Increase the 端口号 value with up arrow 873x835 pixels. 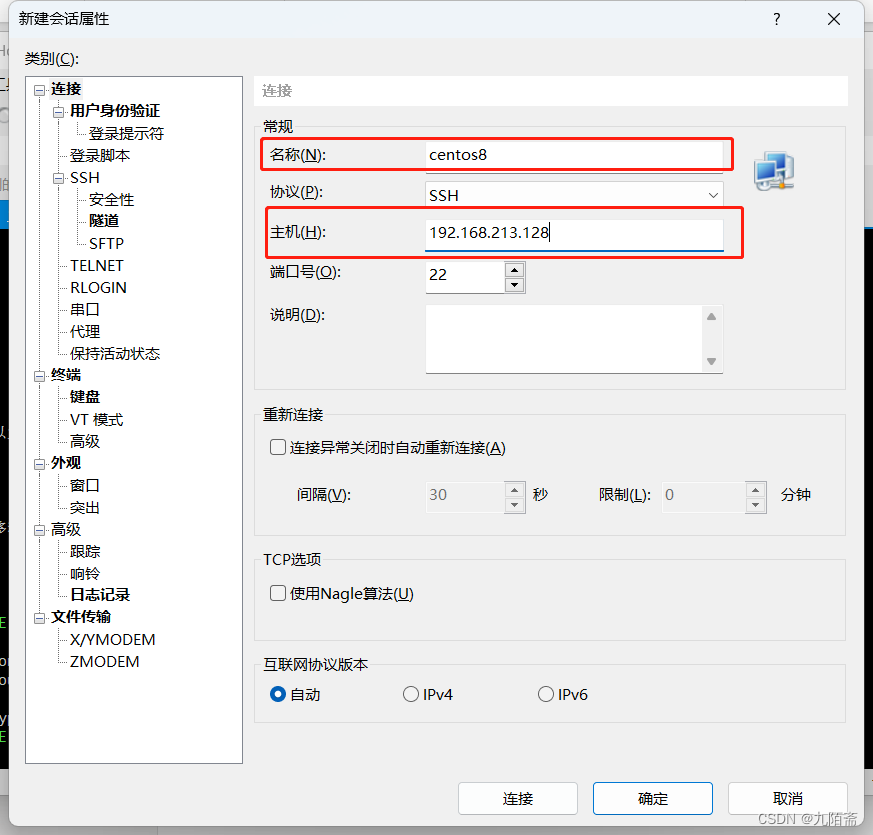[514, 270]
